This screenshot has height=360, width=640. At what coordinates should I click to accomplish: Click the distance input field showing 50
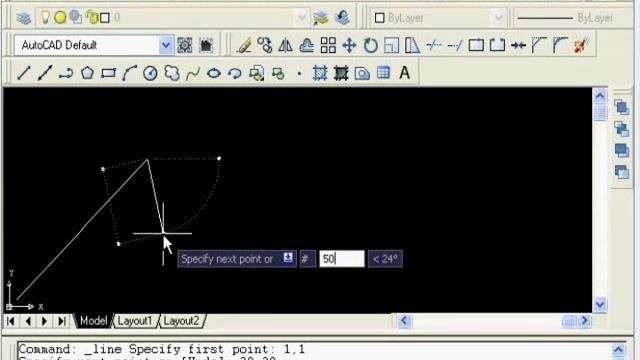[342, 259]
